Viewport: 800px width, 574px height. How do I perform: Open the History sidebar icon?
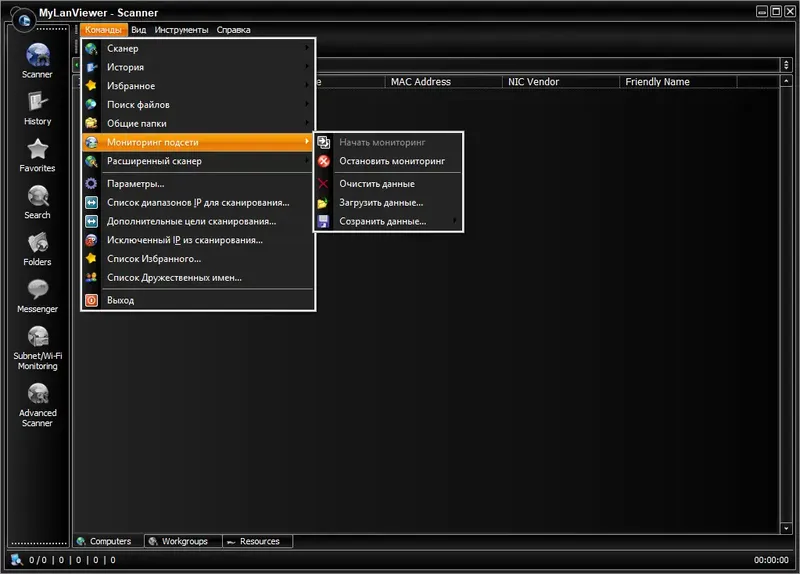(x=38, y=103)
